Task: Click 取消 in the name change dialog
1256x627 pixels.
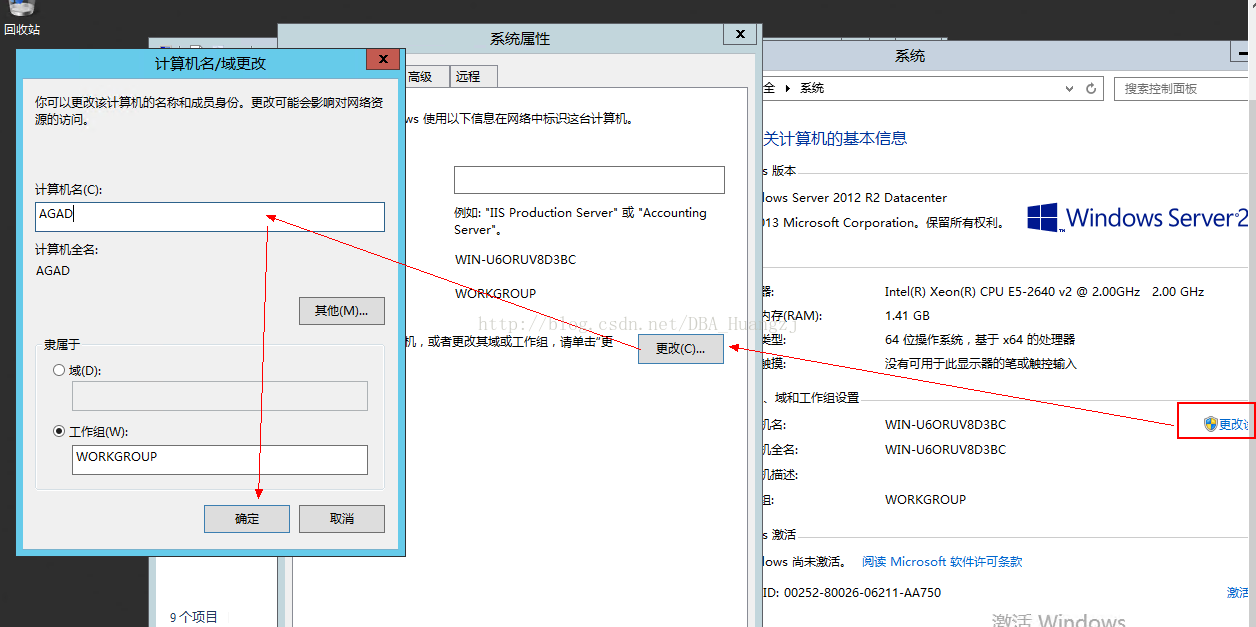Action: (x=342, y=518)
